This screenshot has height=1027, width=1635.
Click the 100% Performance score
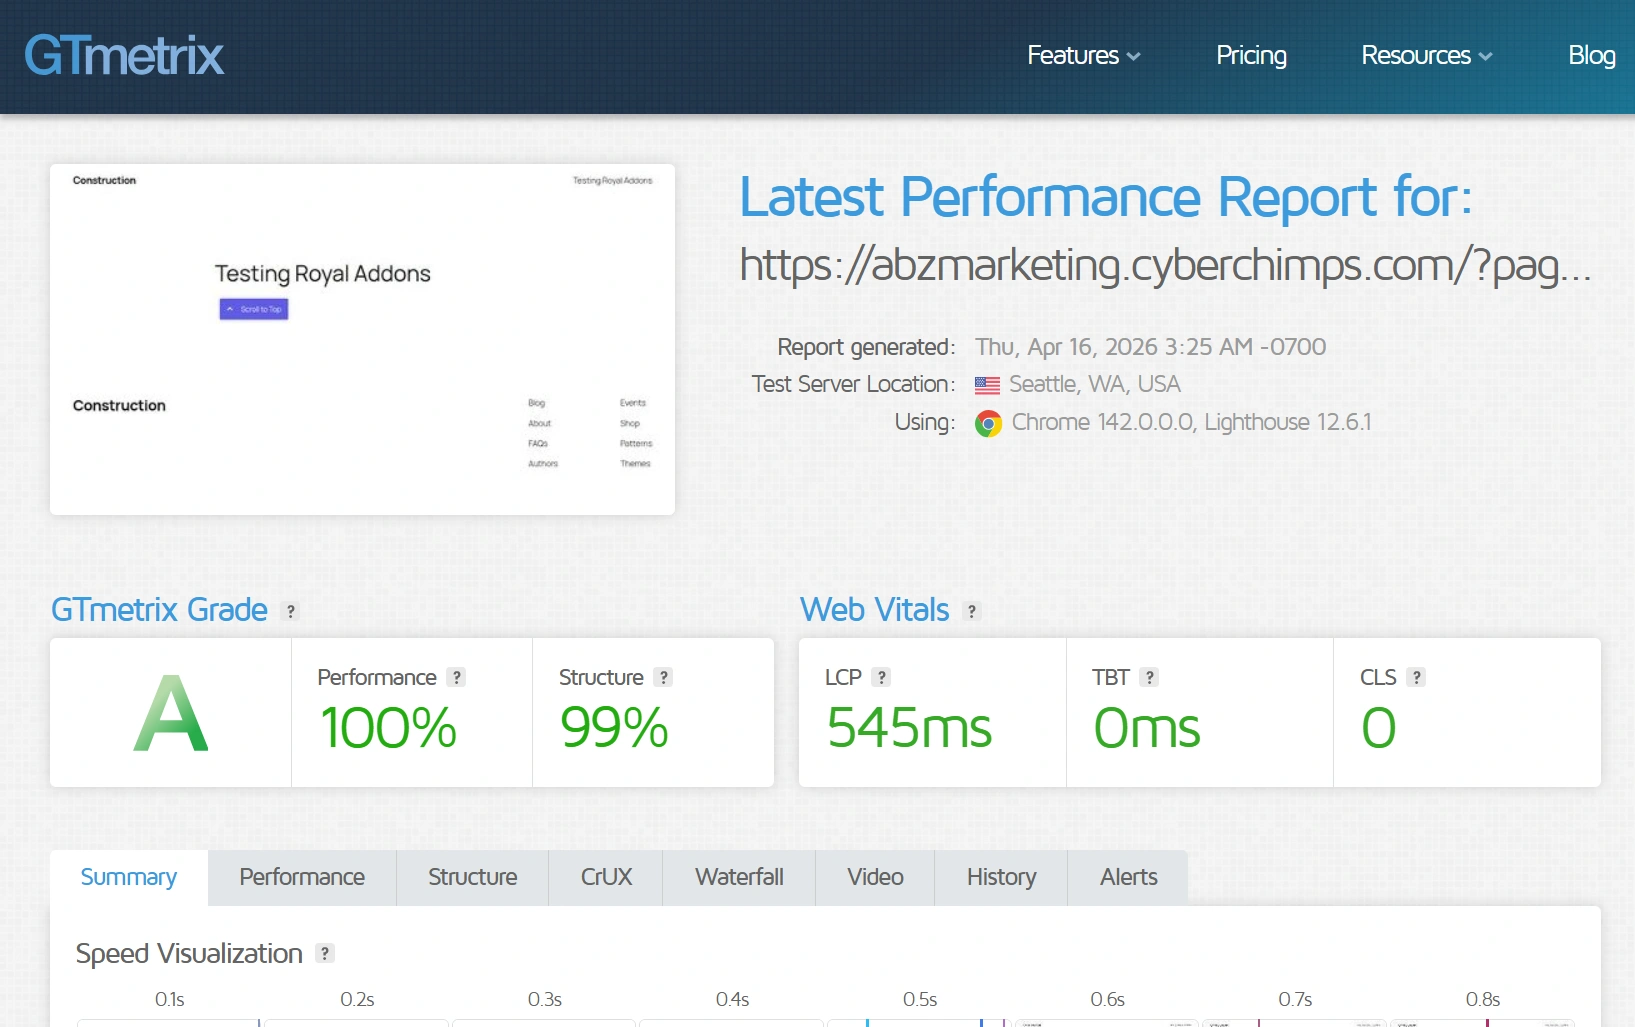coord(388,728)
